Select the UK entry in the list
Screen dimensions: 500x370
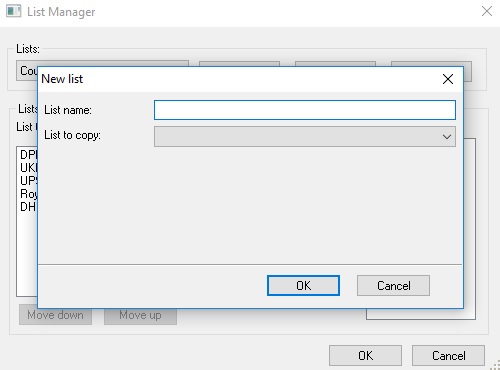coord(28,168)
